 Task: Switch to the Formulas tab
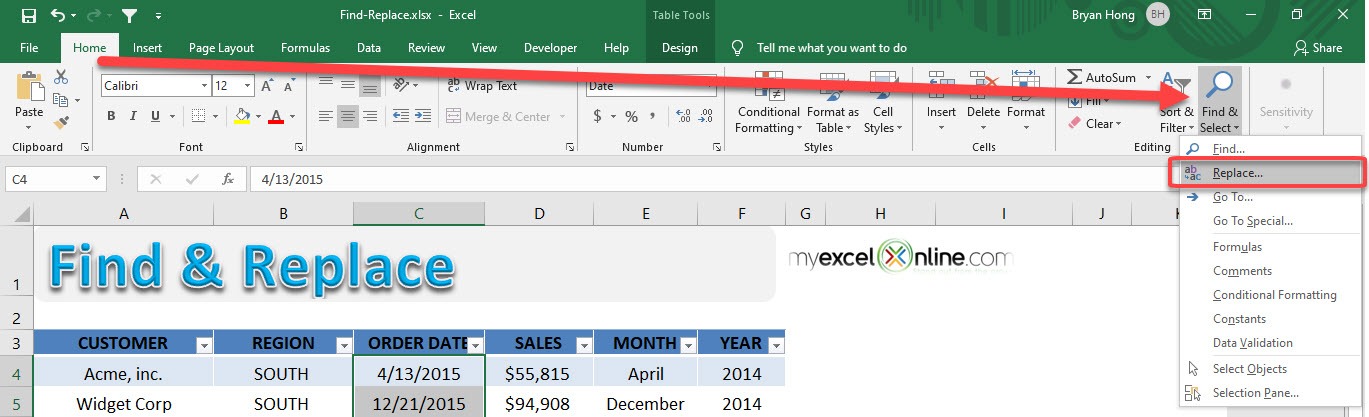pyautogui.click(x=305, y=48)
